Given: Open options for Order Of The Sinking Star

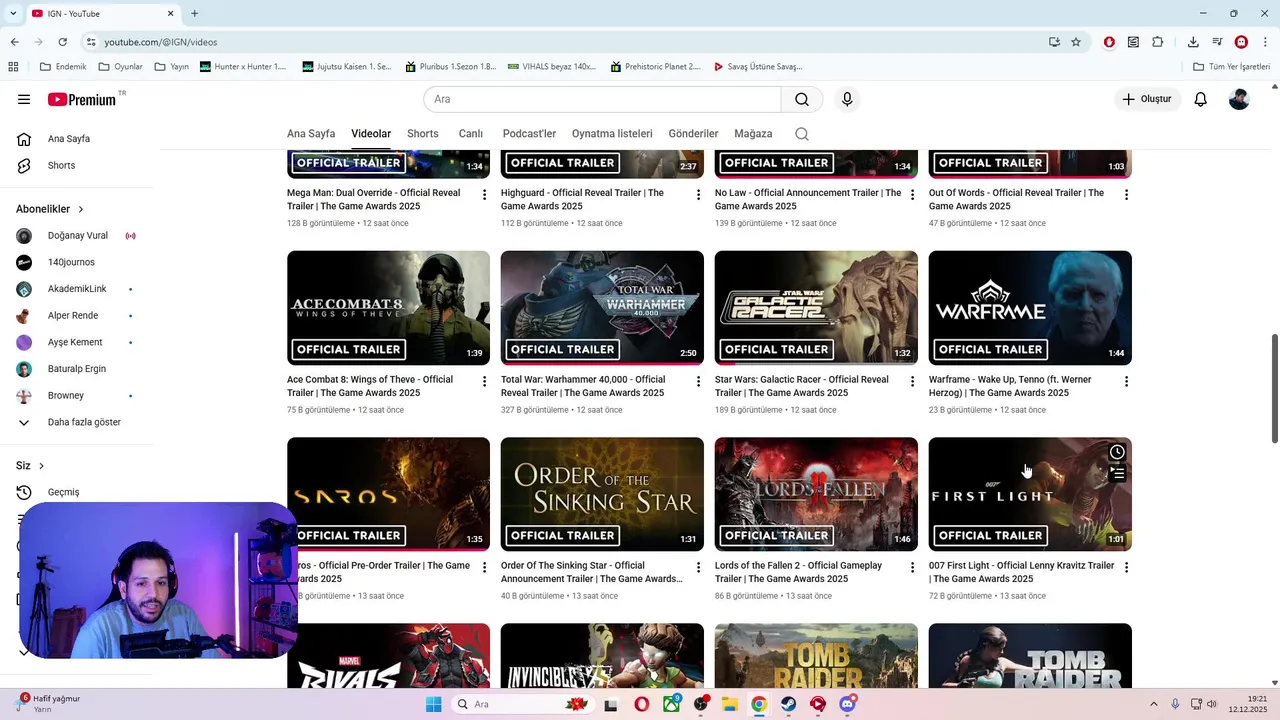Looking at the screenshot, I should [x=699, y=567].
